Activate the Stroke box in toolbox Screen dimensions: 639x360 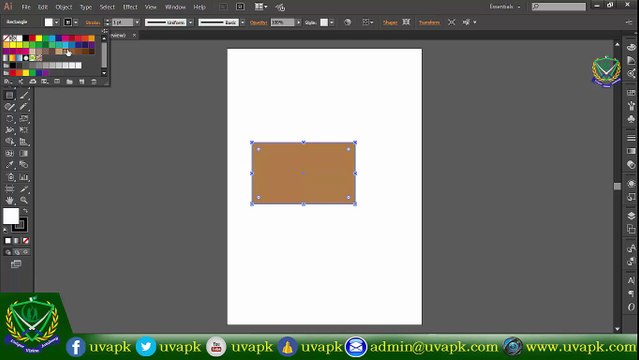[21, 225]
